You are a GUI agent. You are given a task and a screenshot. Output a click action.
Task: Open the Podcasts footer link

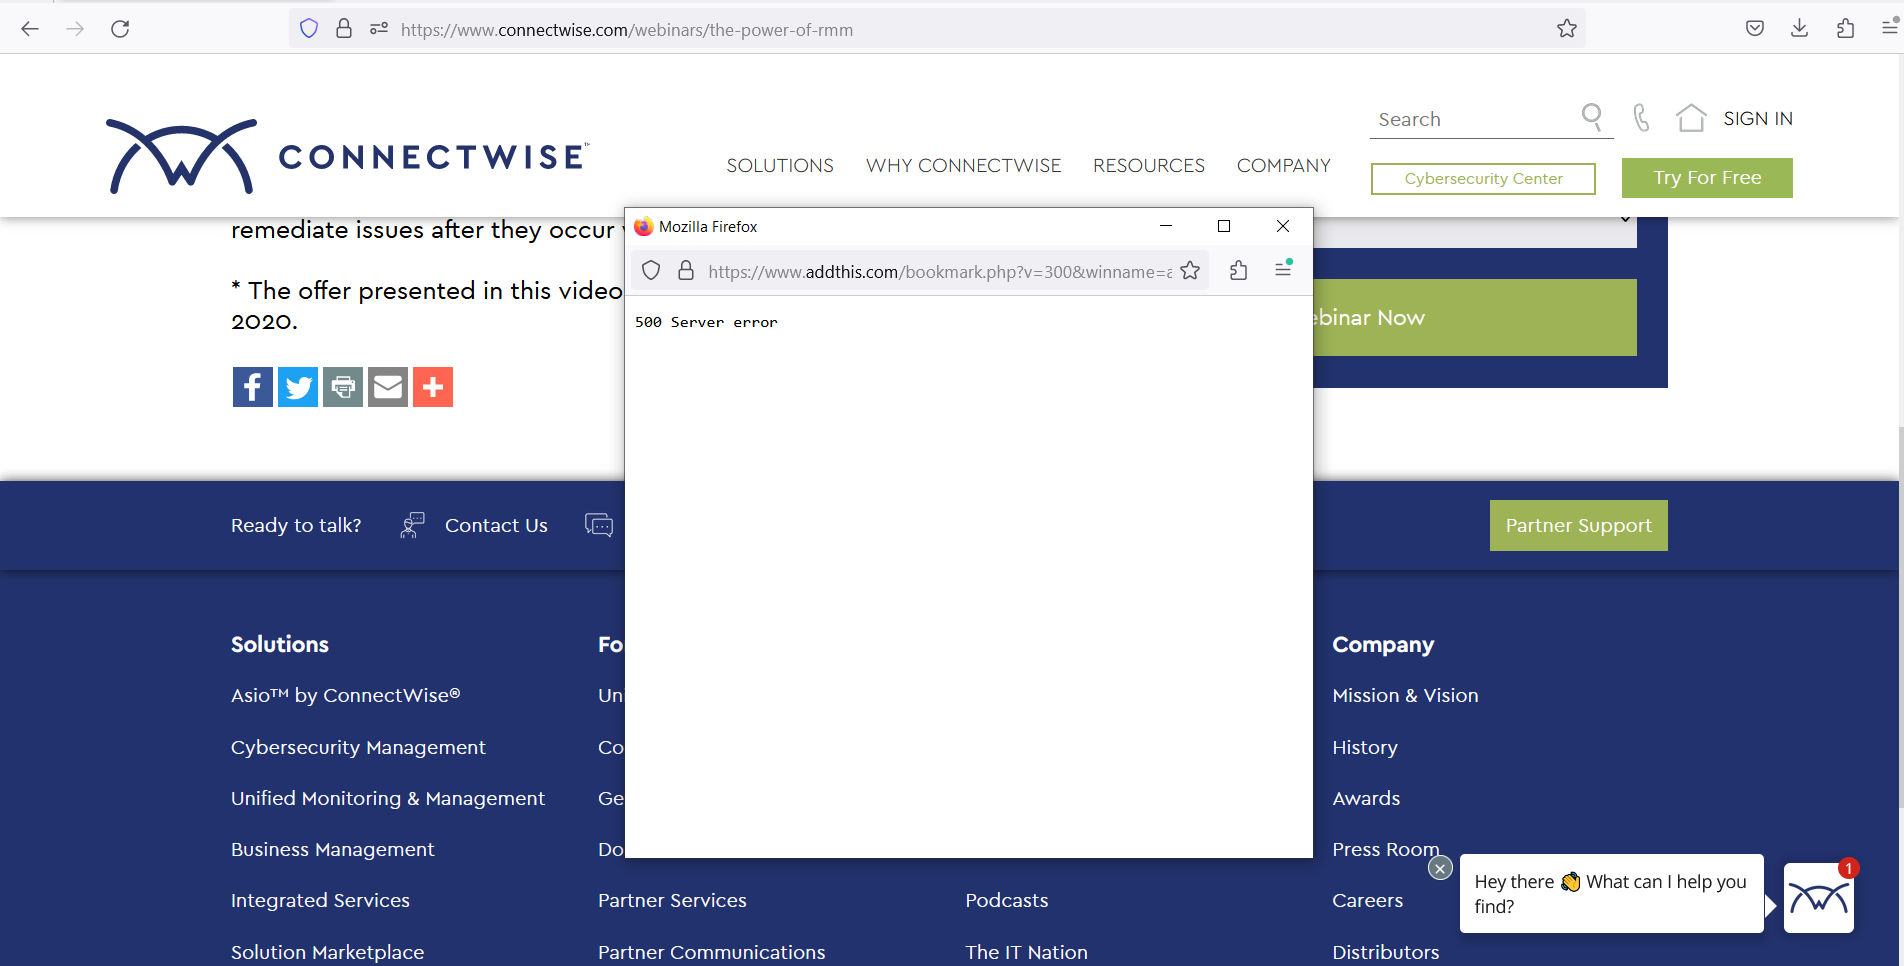click(1007, 900)
